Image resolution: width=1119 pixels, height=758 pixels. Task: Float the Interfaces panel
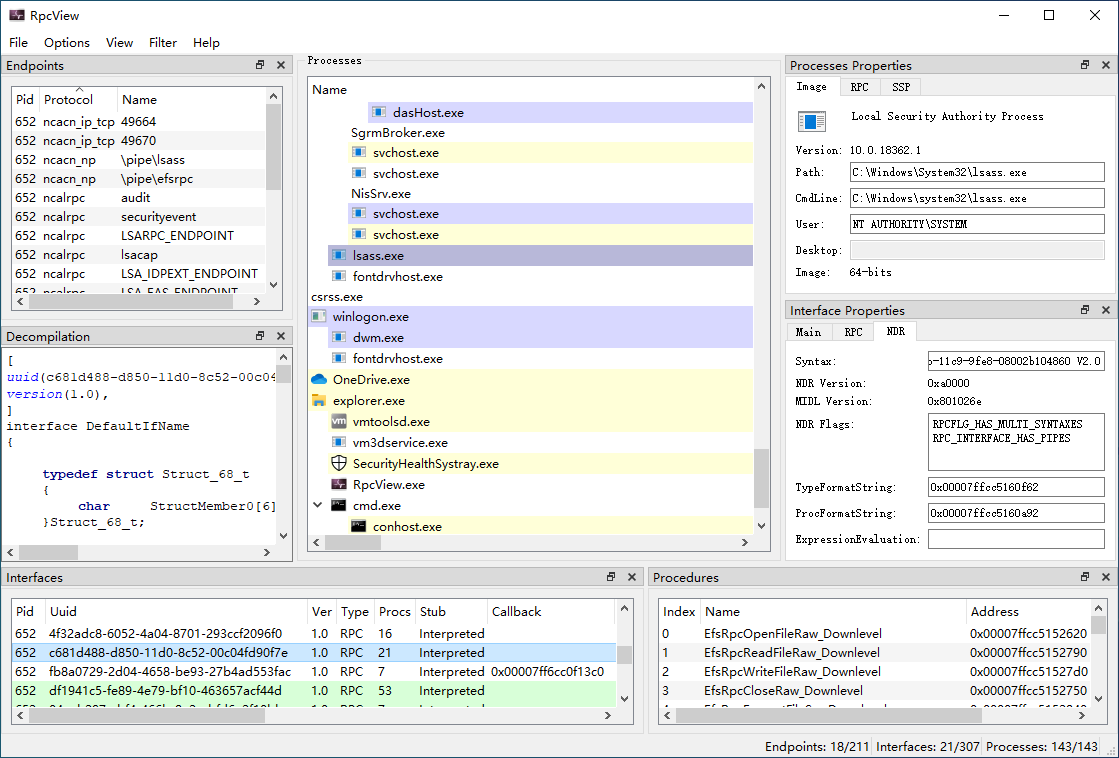click(611, 577)
